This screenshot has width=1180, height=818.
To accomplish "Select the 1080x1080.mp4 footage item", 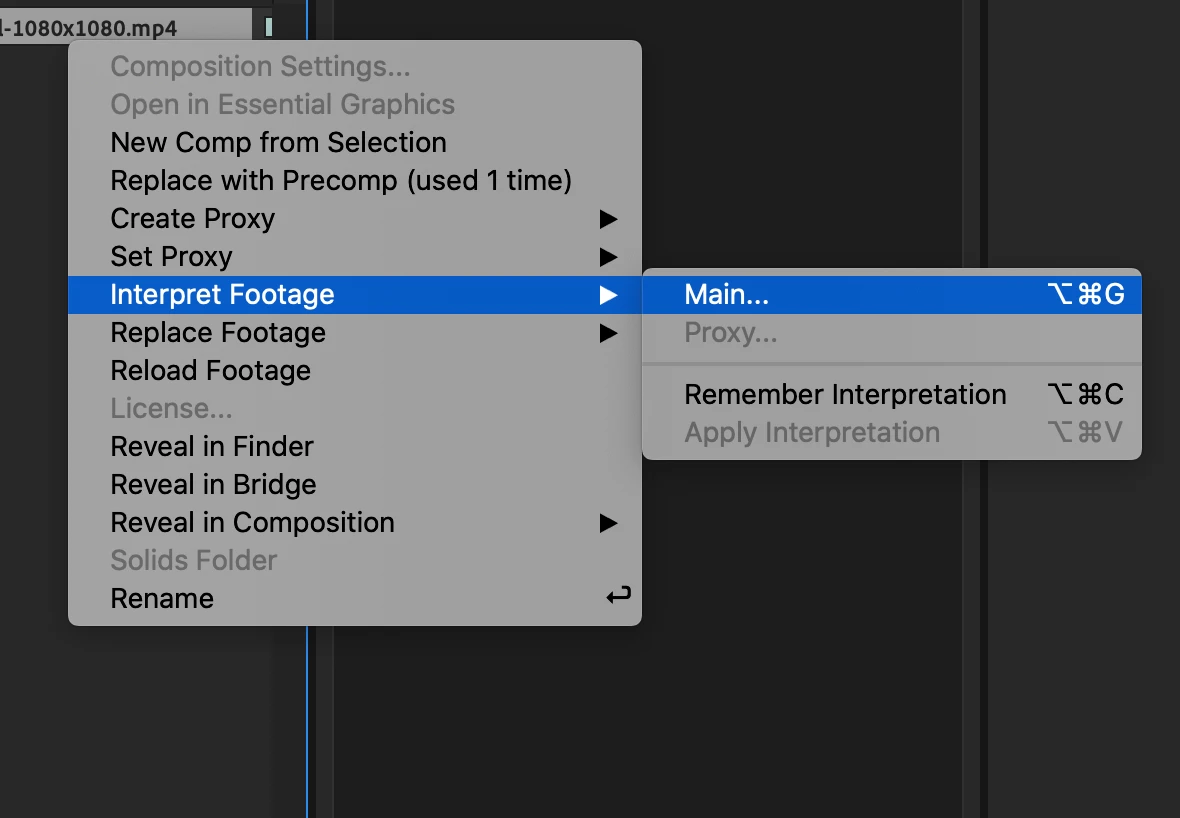I will [90, 28].
